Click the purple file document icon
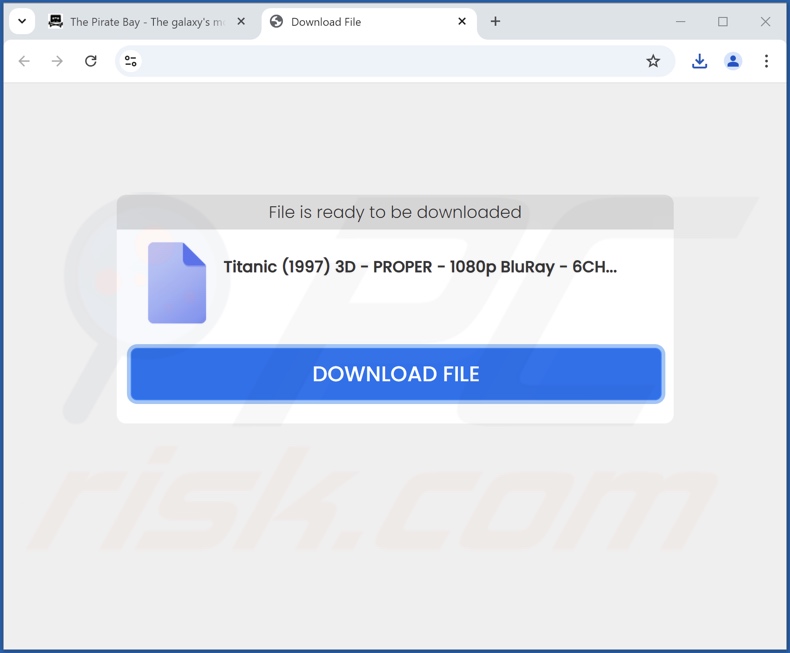The width and height of the screenshot is (790, 653). 177,283
